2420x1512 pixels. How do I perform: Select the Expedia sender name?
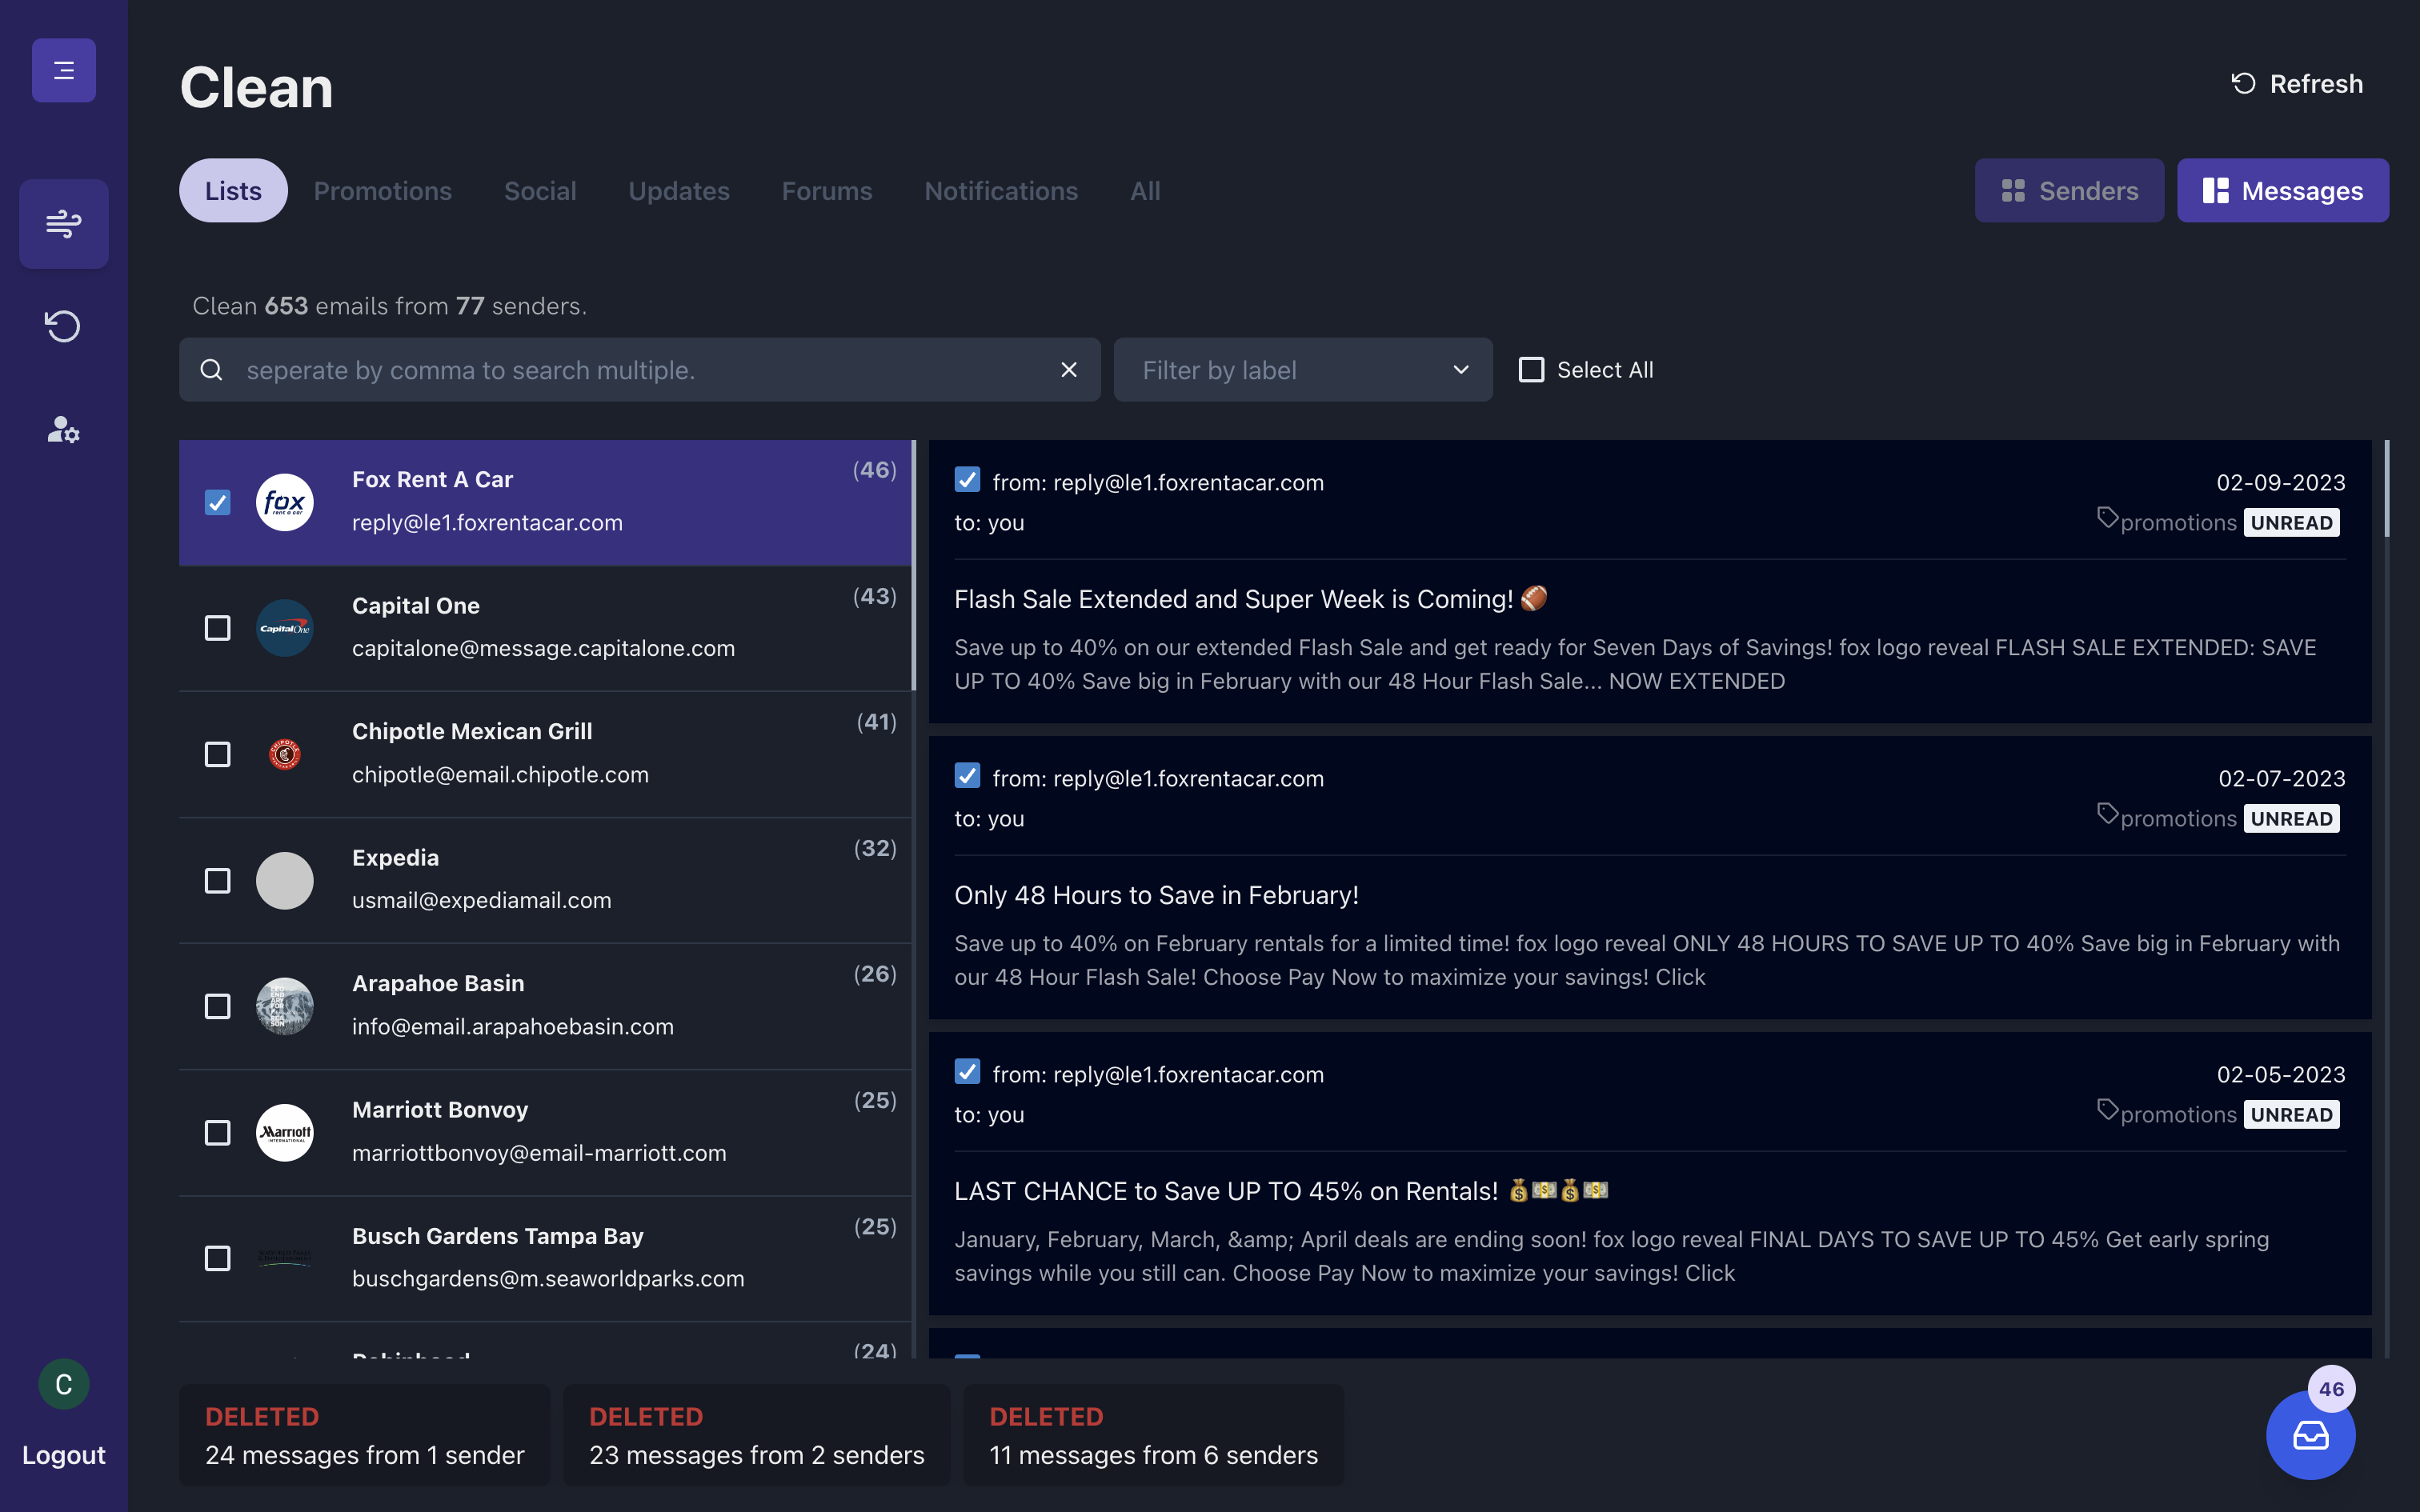395,858
